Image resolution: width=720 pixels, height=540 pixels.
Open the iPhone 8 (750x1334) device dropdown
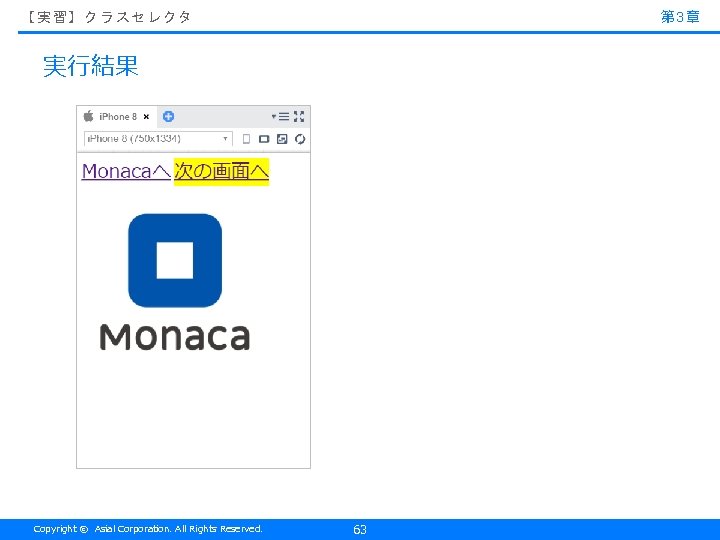(x=158, y=139)
